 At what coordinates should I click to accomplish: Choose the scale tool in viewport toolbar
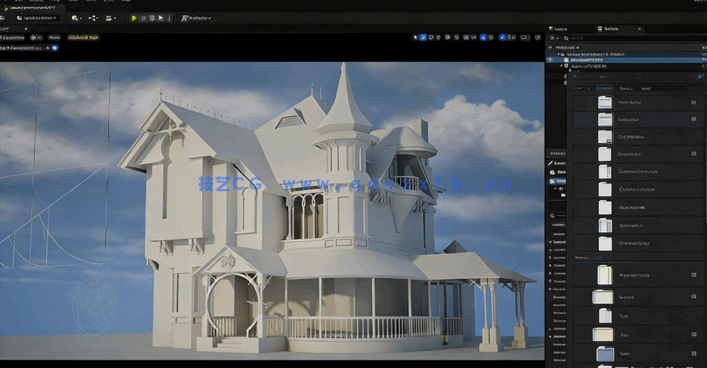(438, 37)
